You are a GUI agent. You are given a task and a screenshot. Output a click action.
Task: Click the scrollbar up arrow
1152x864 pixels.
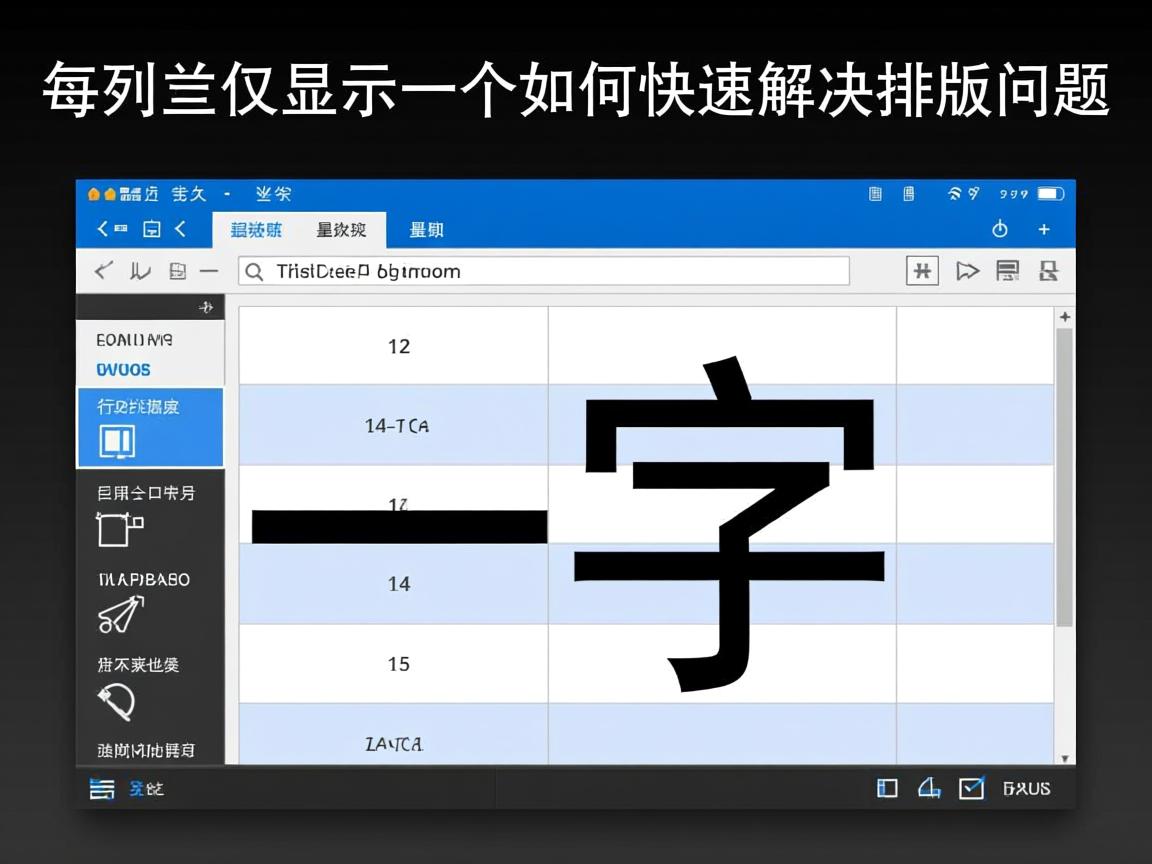point(1065,317)
